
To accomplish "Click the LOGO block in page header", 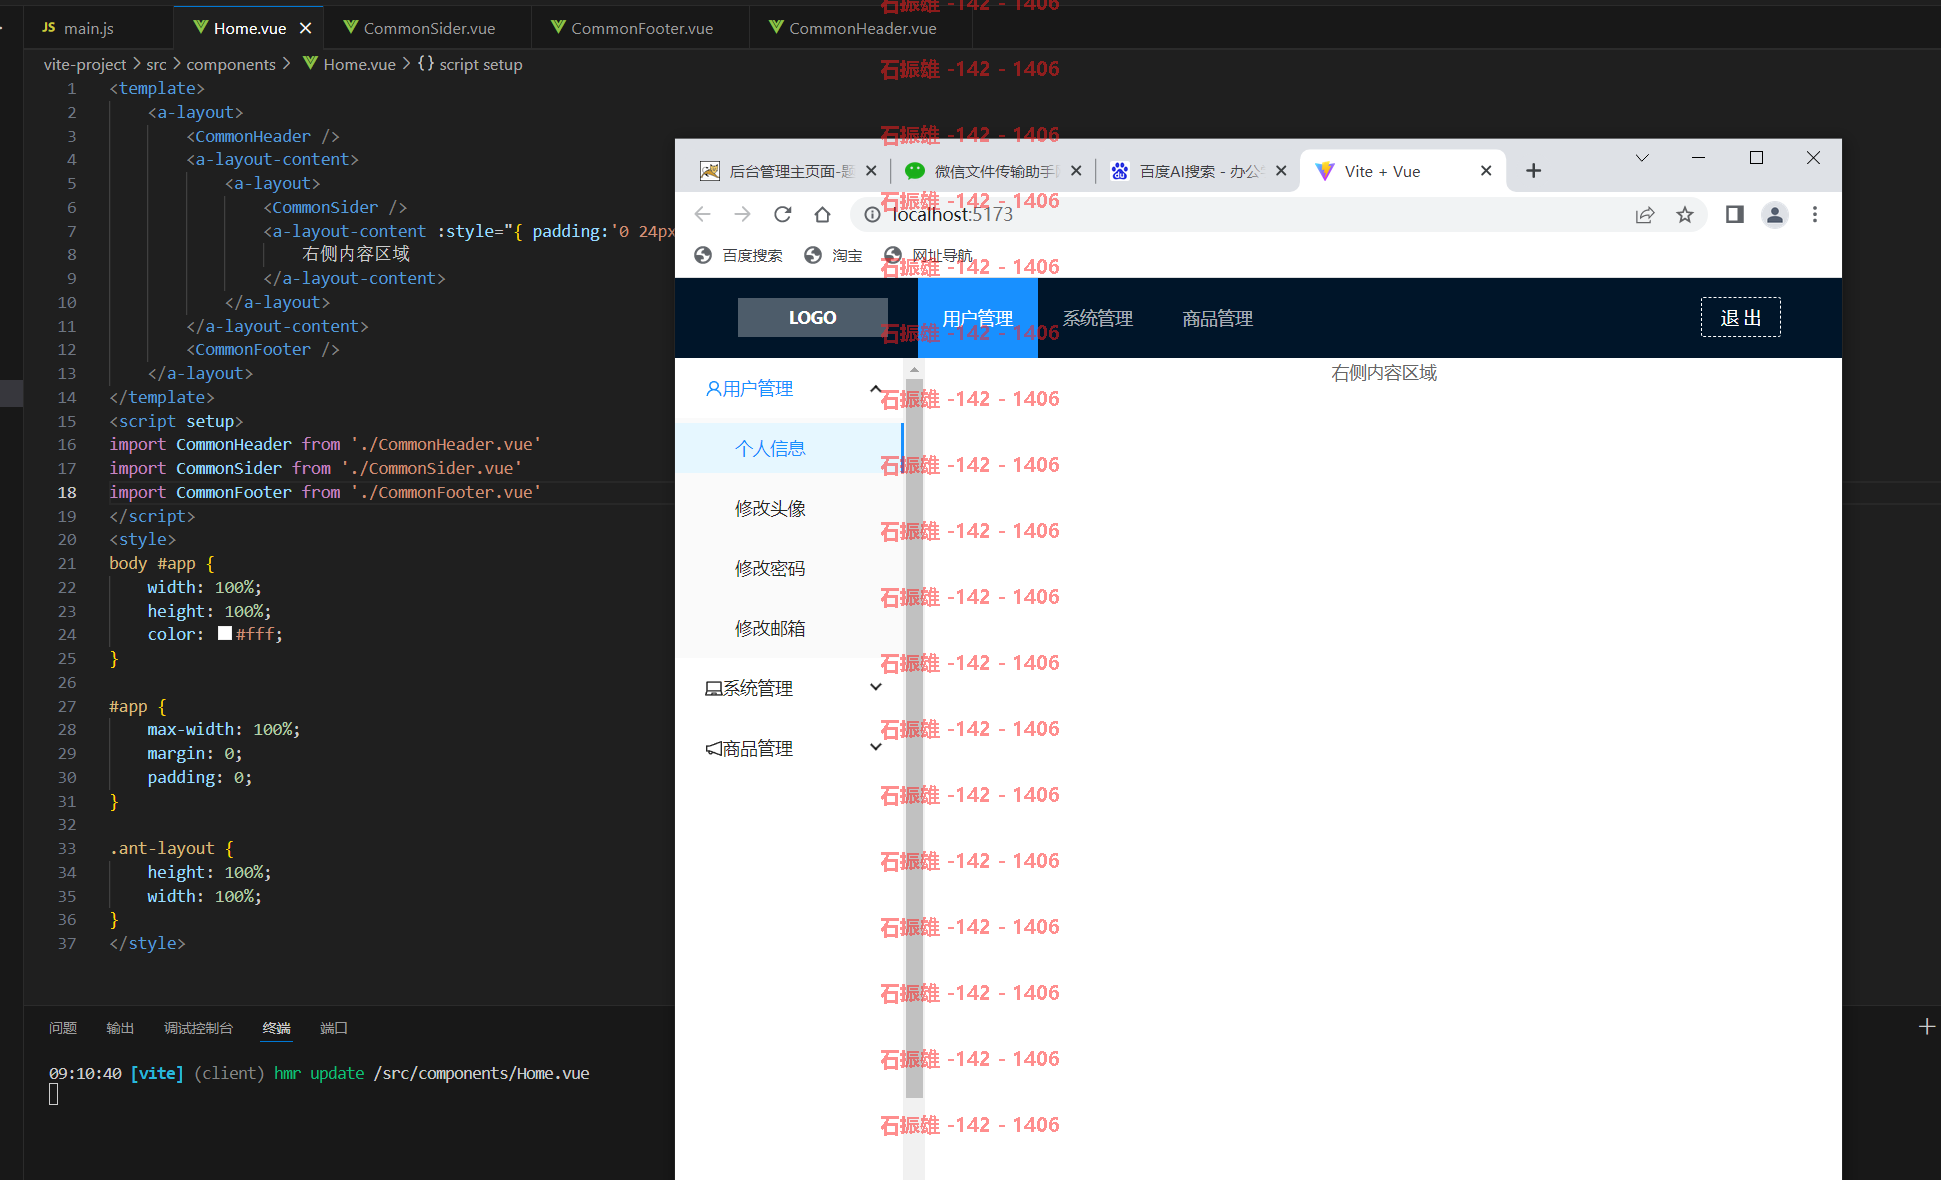I will tap(812, 317).
